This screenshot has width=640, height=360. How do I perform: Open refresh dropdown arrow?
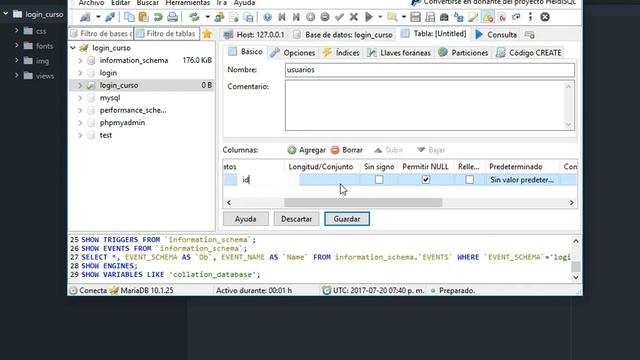click(207, 17)
